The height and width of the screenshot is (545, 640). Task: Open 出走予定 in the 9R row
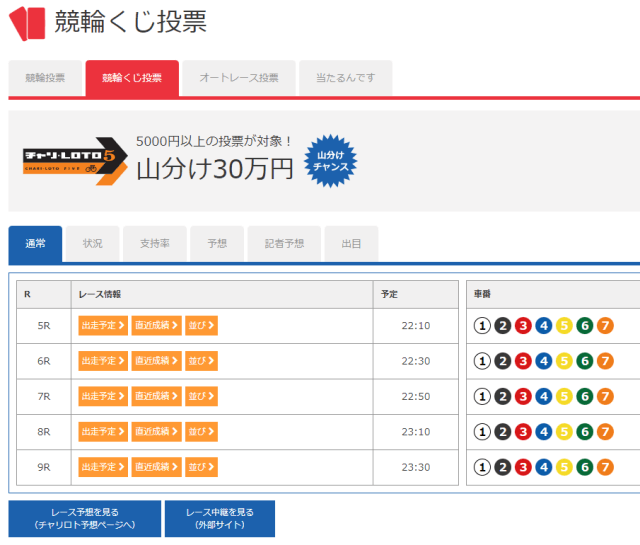(103, 467)
